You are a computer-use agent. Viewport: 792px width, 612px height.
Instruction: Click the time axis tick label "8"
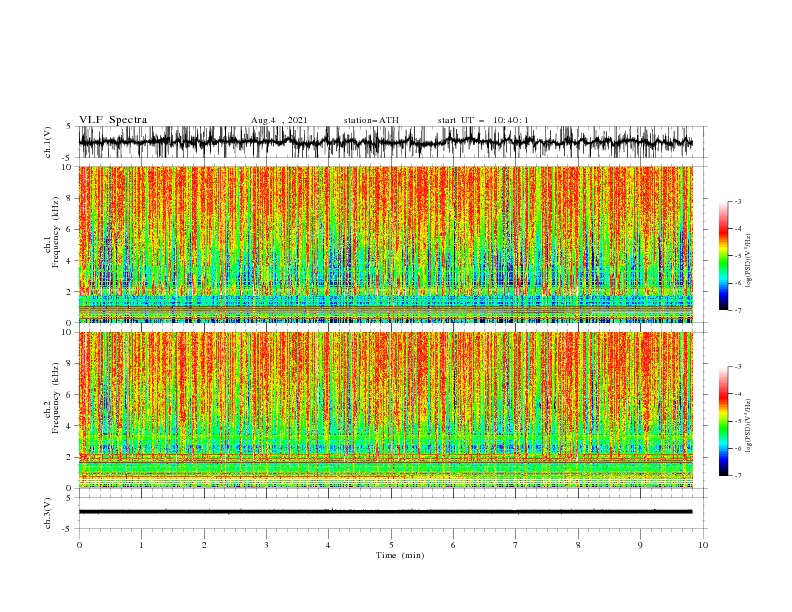(x=578, y=545)
